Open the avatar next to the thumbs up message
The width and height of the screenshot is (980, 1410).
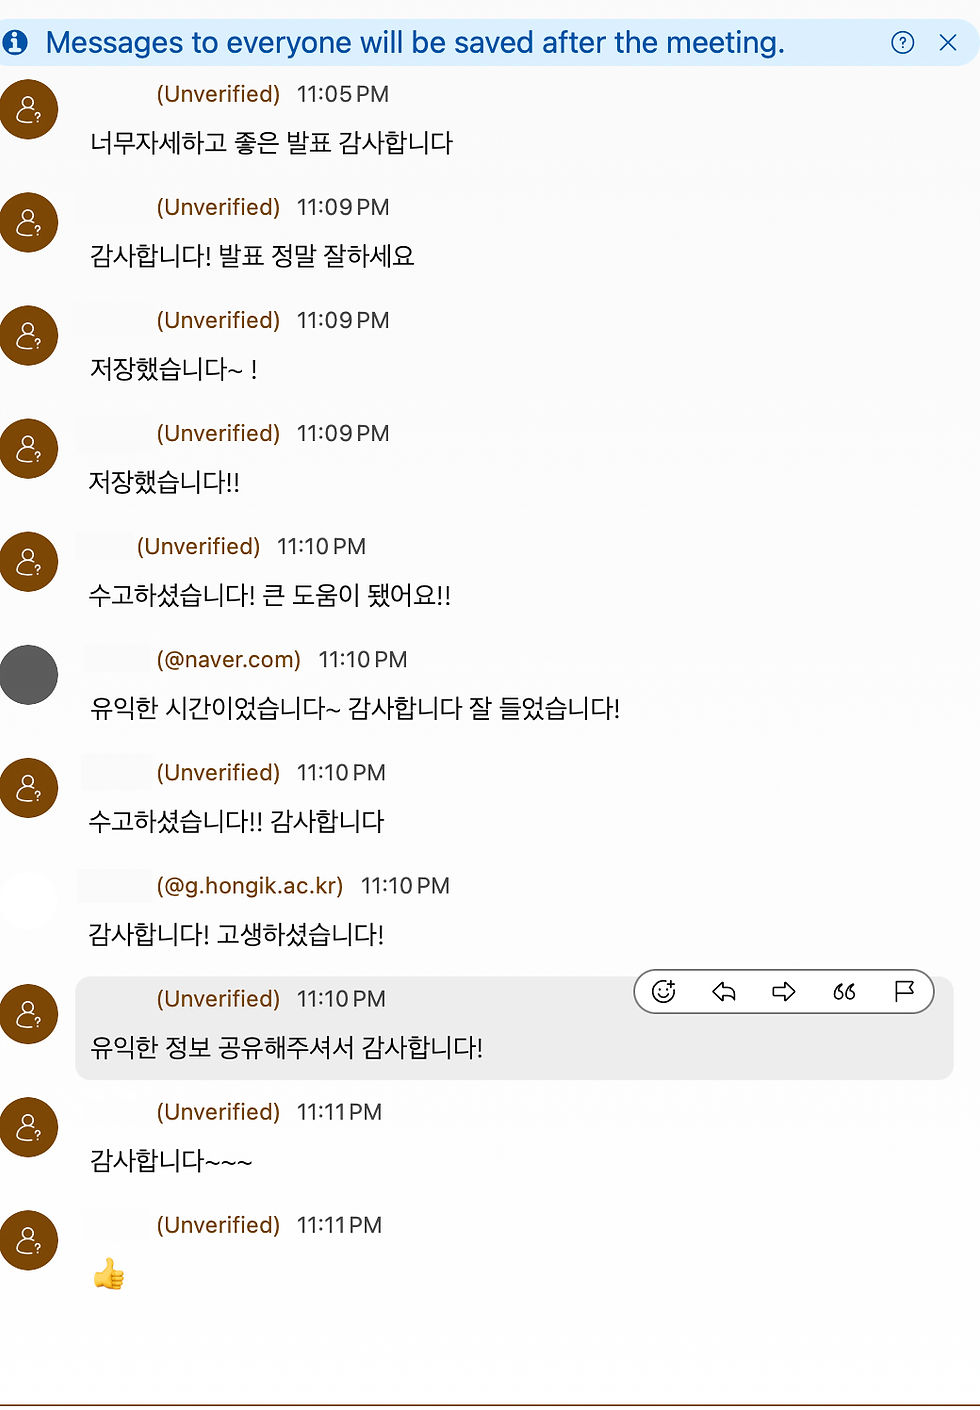[x=29, y=1240]
